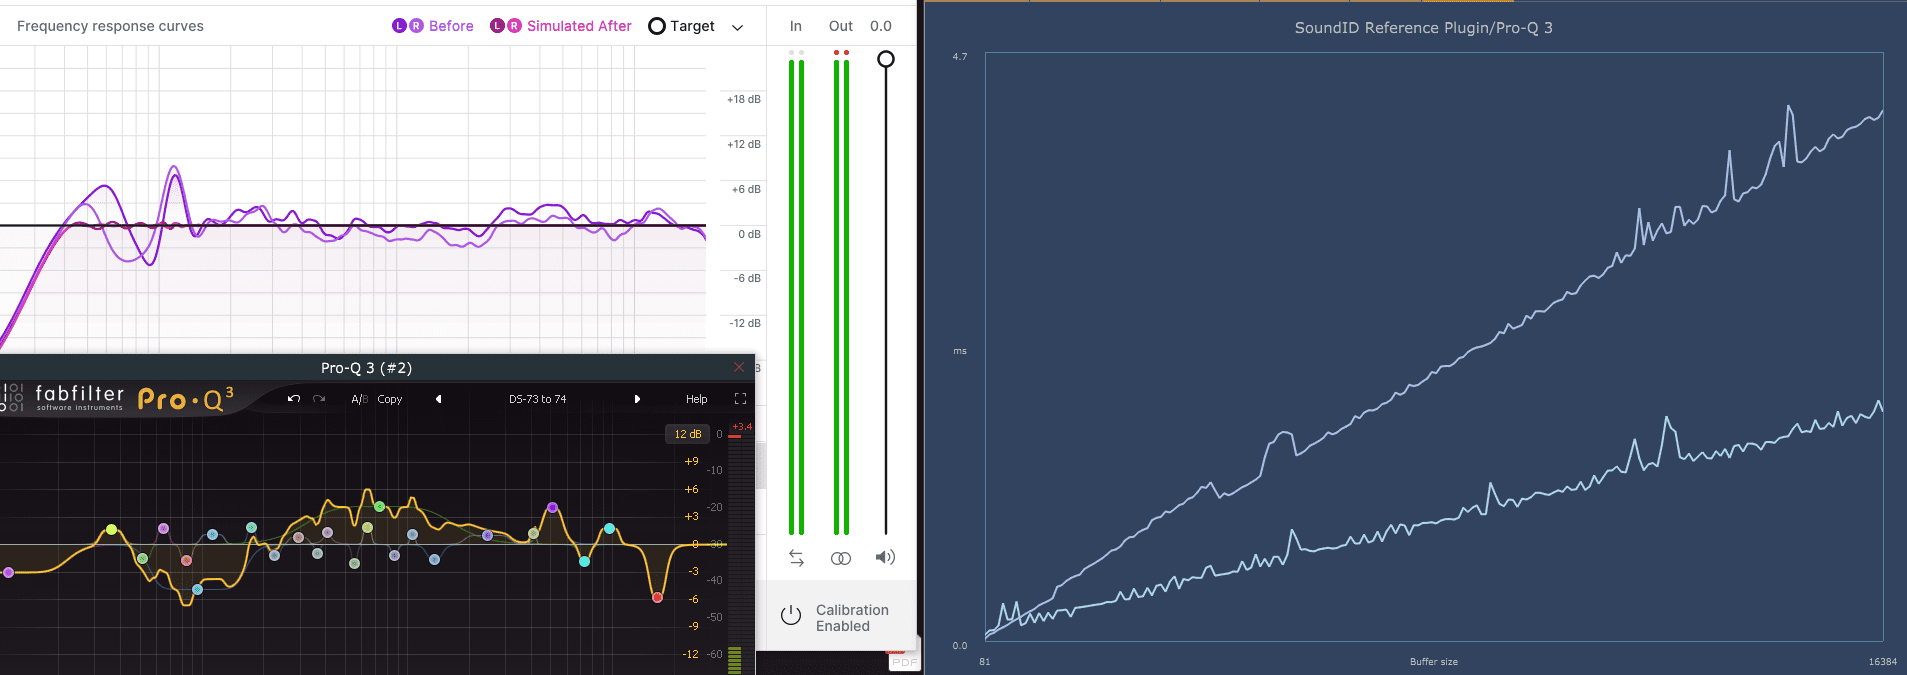
Task: Click the SoundID Reference Plugin/Pro-Q 3 chart title
Action: 1424,28
